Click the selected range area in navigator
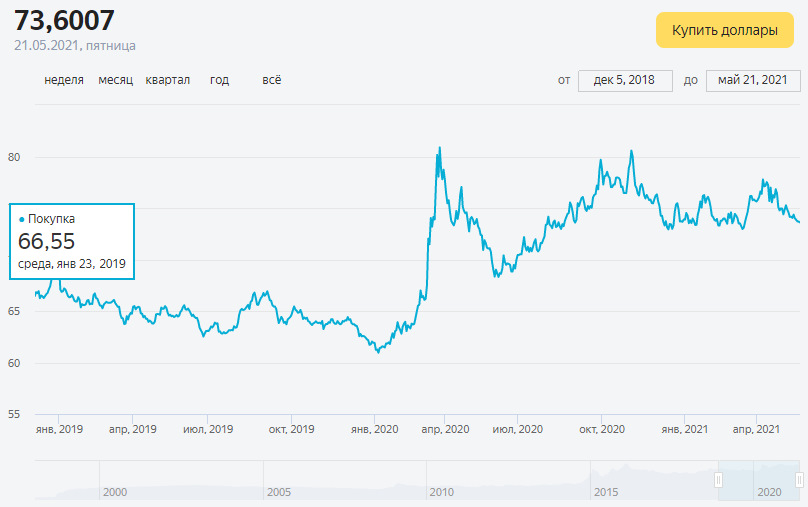The width and height of the screenshot is (808, 507). 760,481
